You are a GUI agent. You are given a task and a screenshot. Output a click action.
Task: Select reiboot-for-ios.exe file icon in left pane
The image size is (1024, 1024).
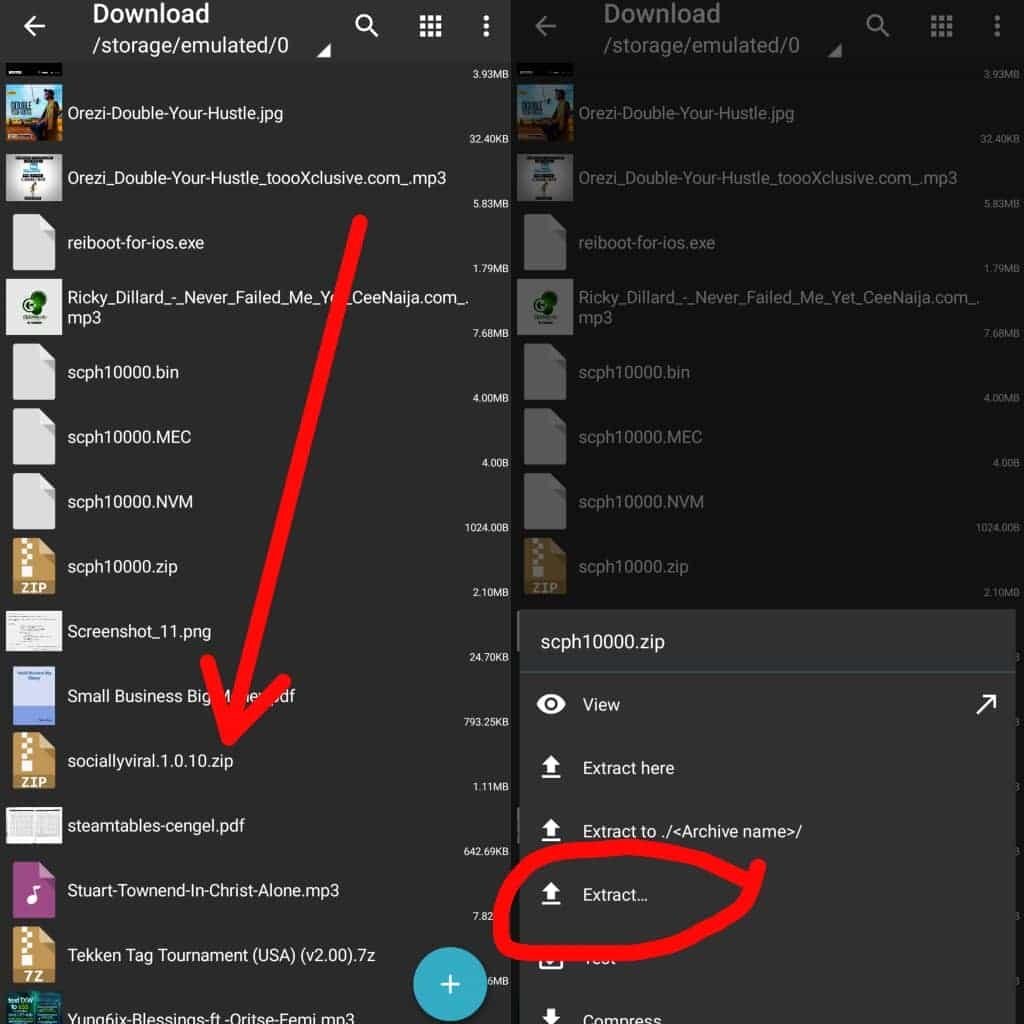[x=34, y=242]
